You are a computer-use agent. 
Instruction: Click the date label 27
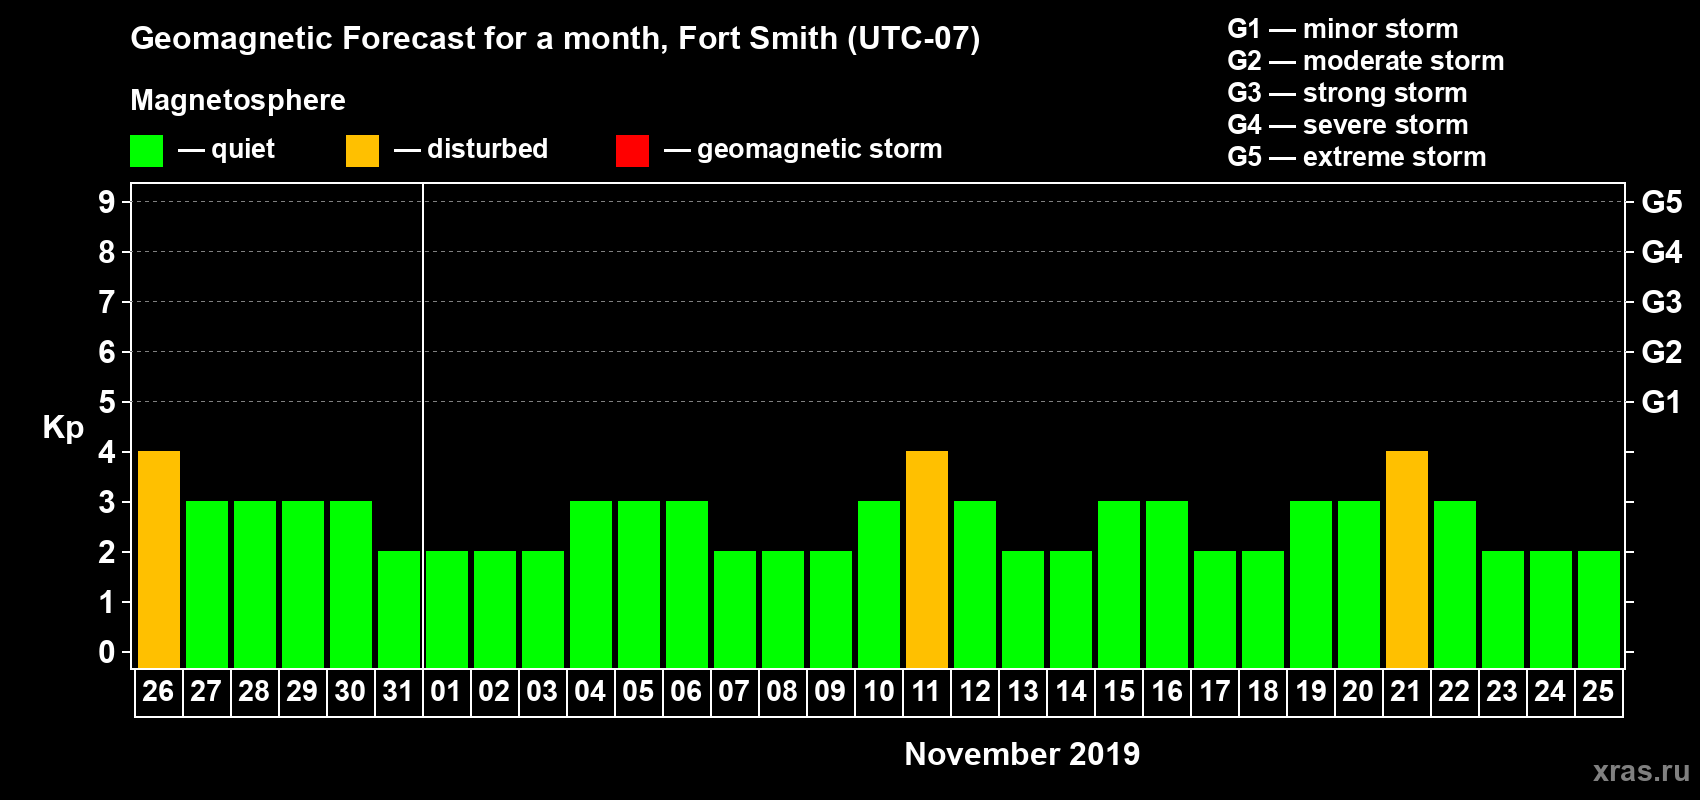point(206,691)
